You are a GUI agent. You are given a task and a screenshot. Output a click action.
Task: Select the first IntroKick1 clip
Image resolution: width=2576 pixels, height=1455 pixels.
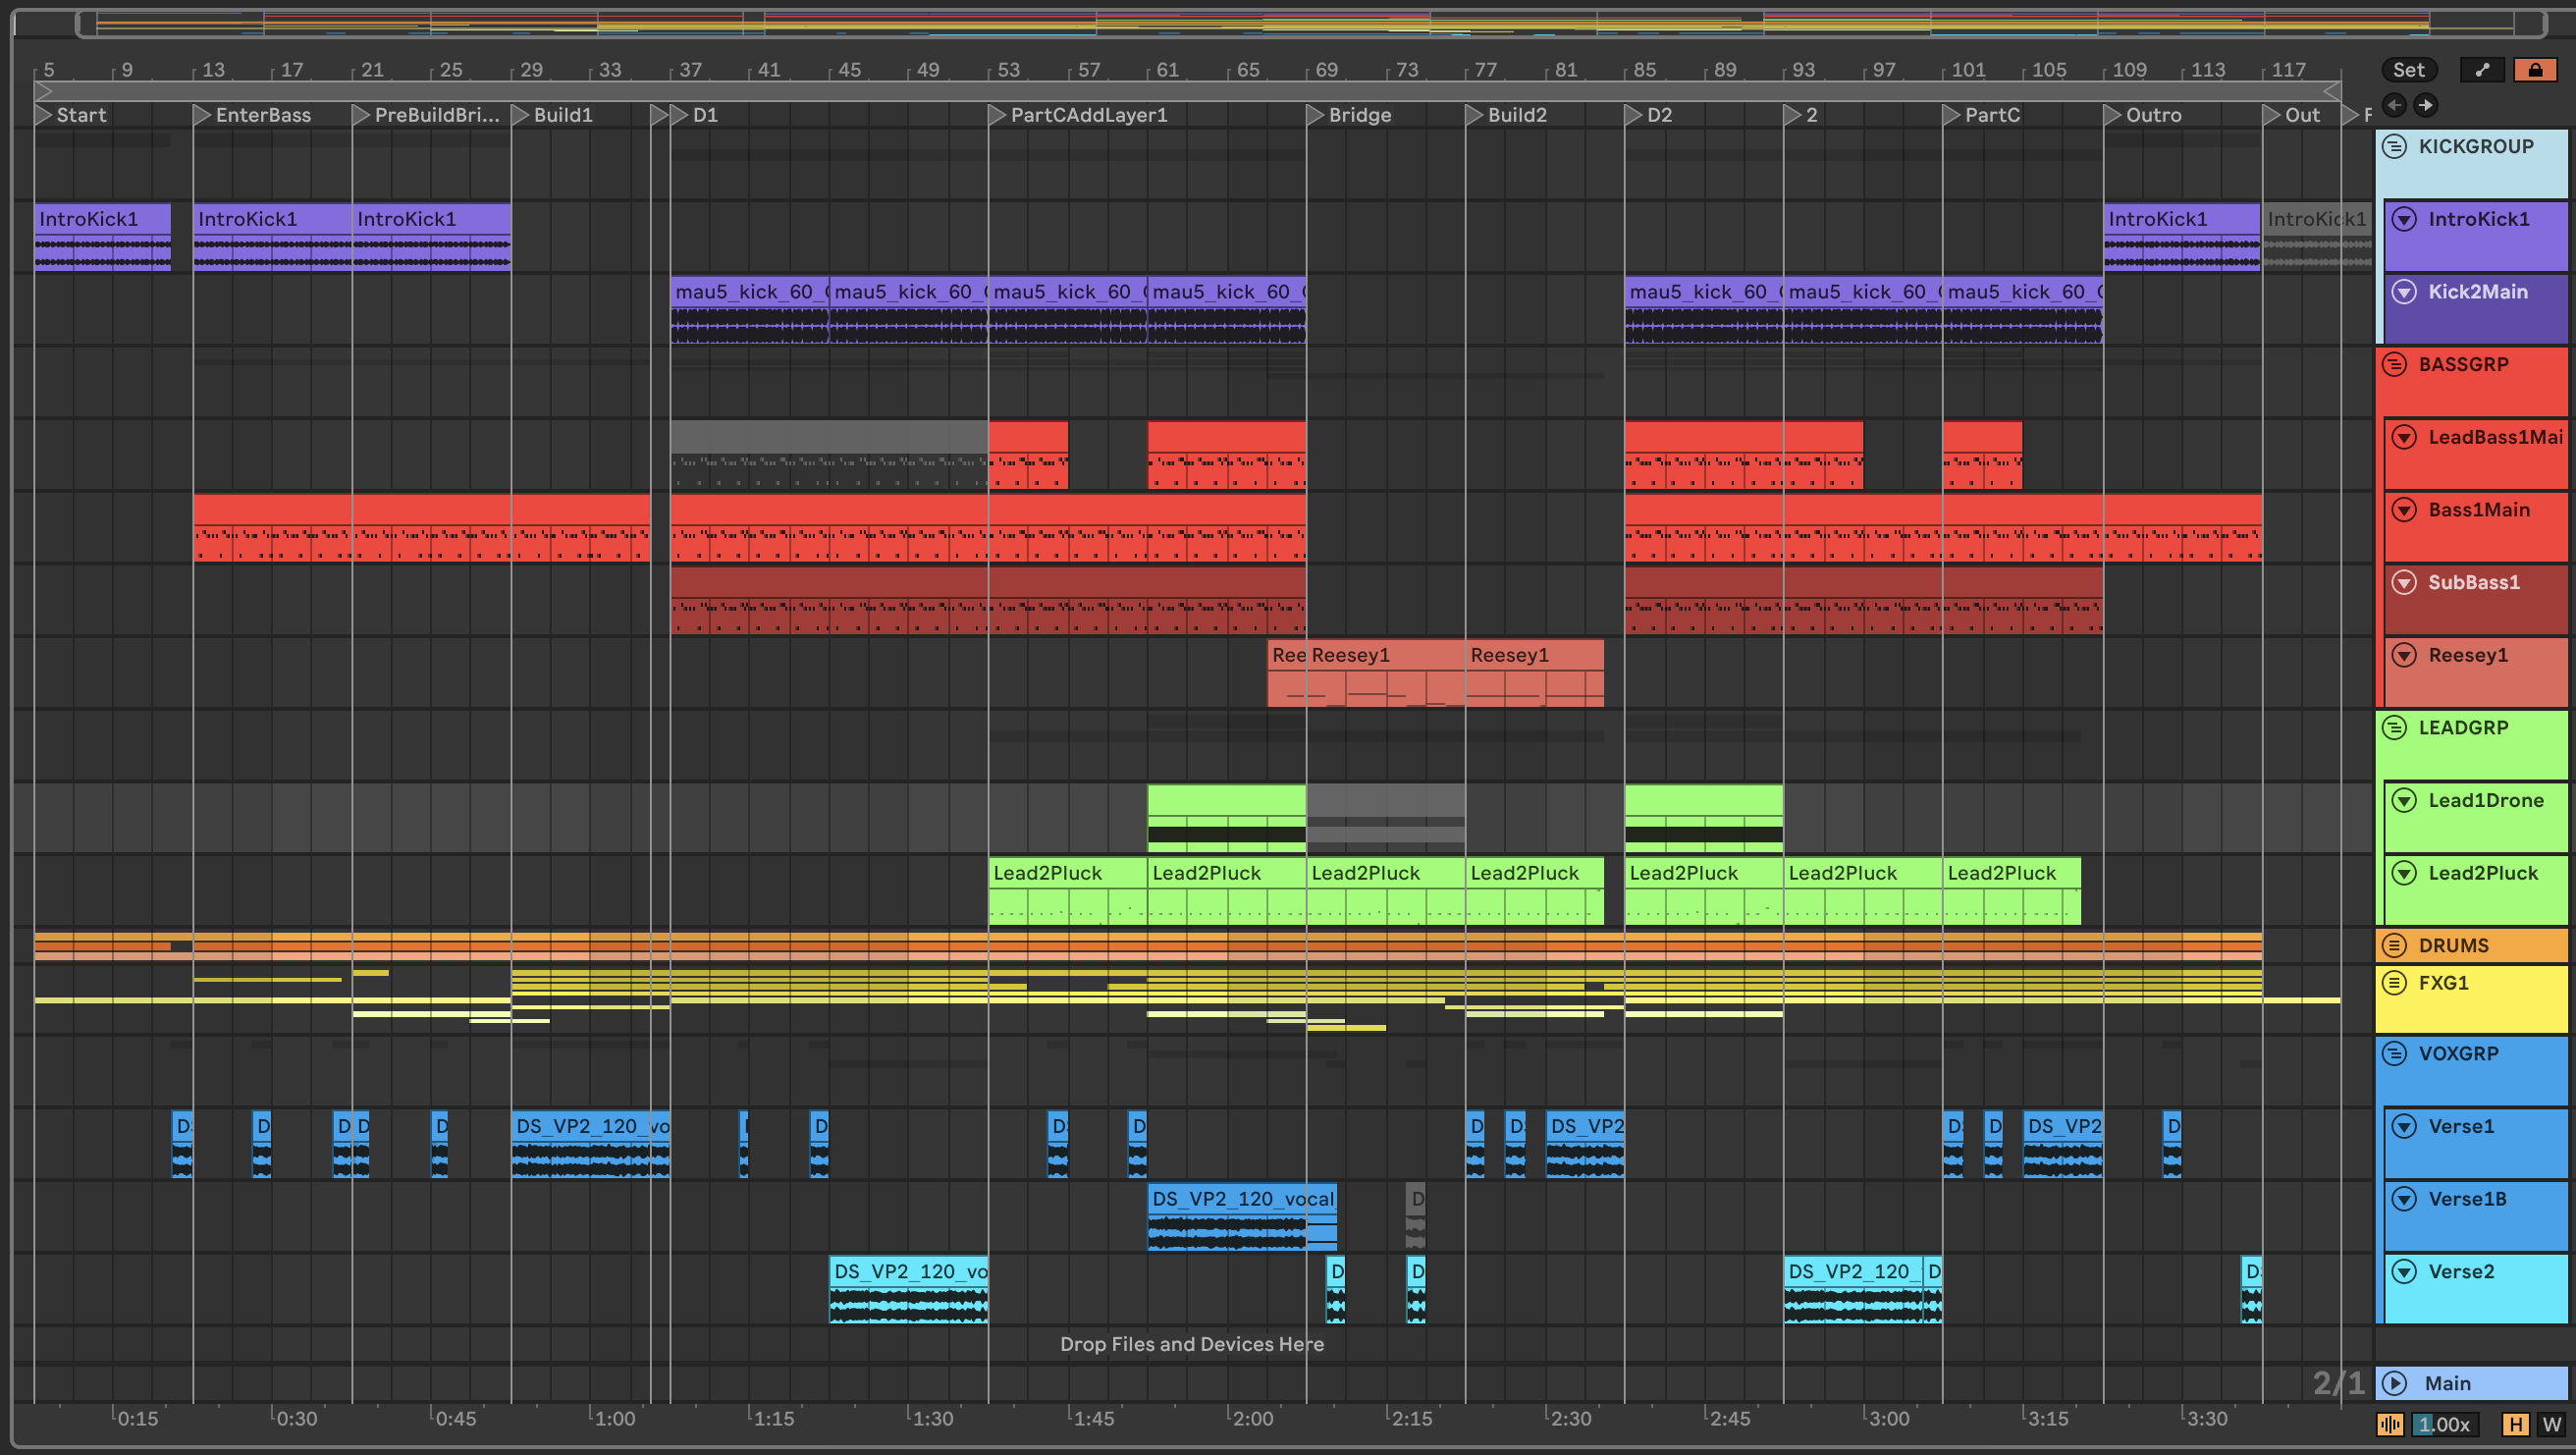(102, 237)
